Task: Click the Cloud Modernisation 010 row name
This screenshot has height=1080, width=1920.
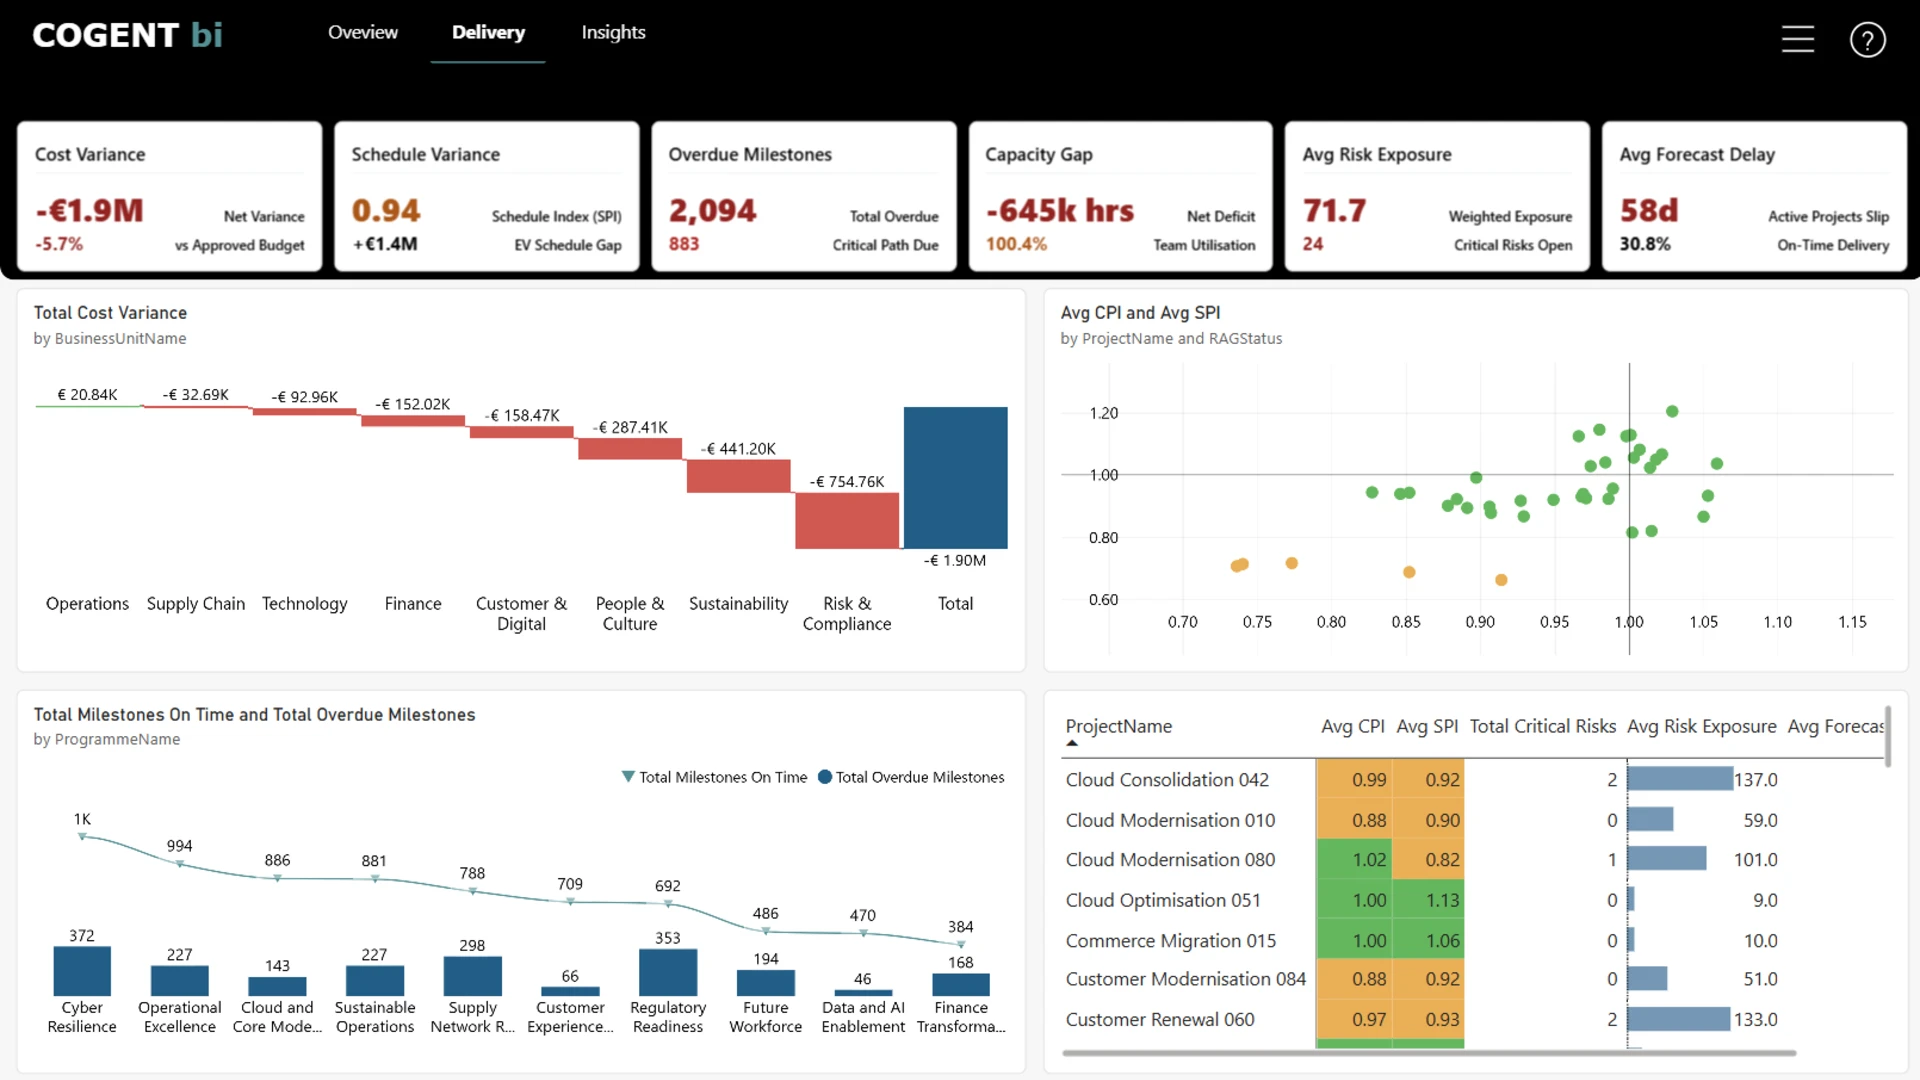Action: click(x=1170, y=820)
